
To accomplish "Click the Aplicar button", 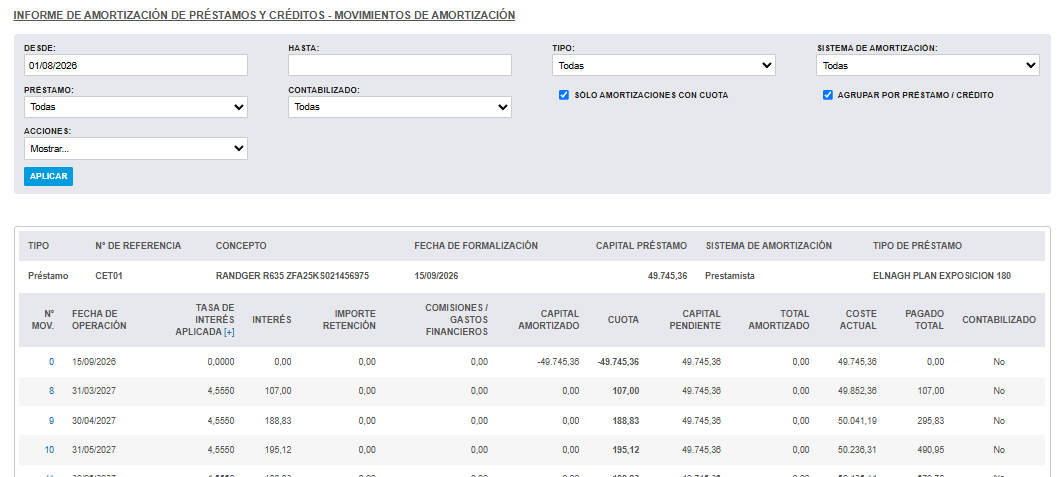I will click(48, 176).
